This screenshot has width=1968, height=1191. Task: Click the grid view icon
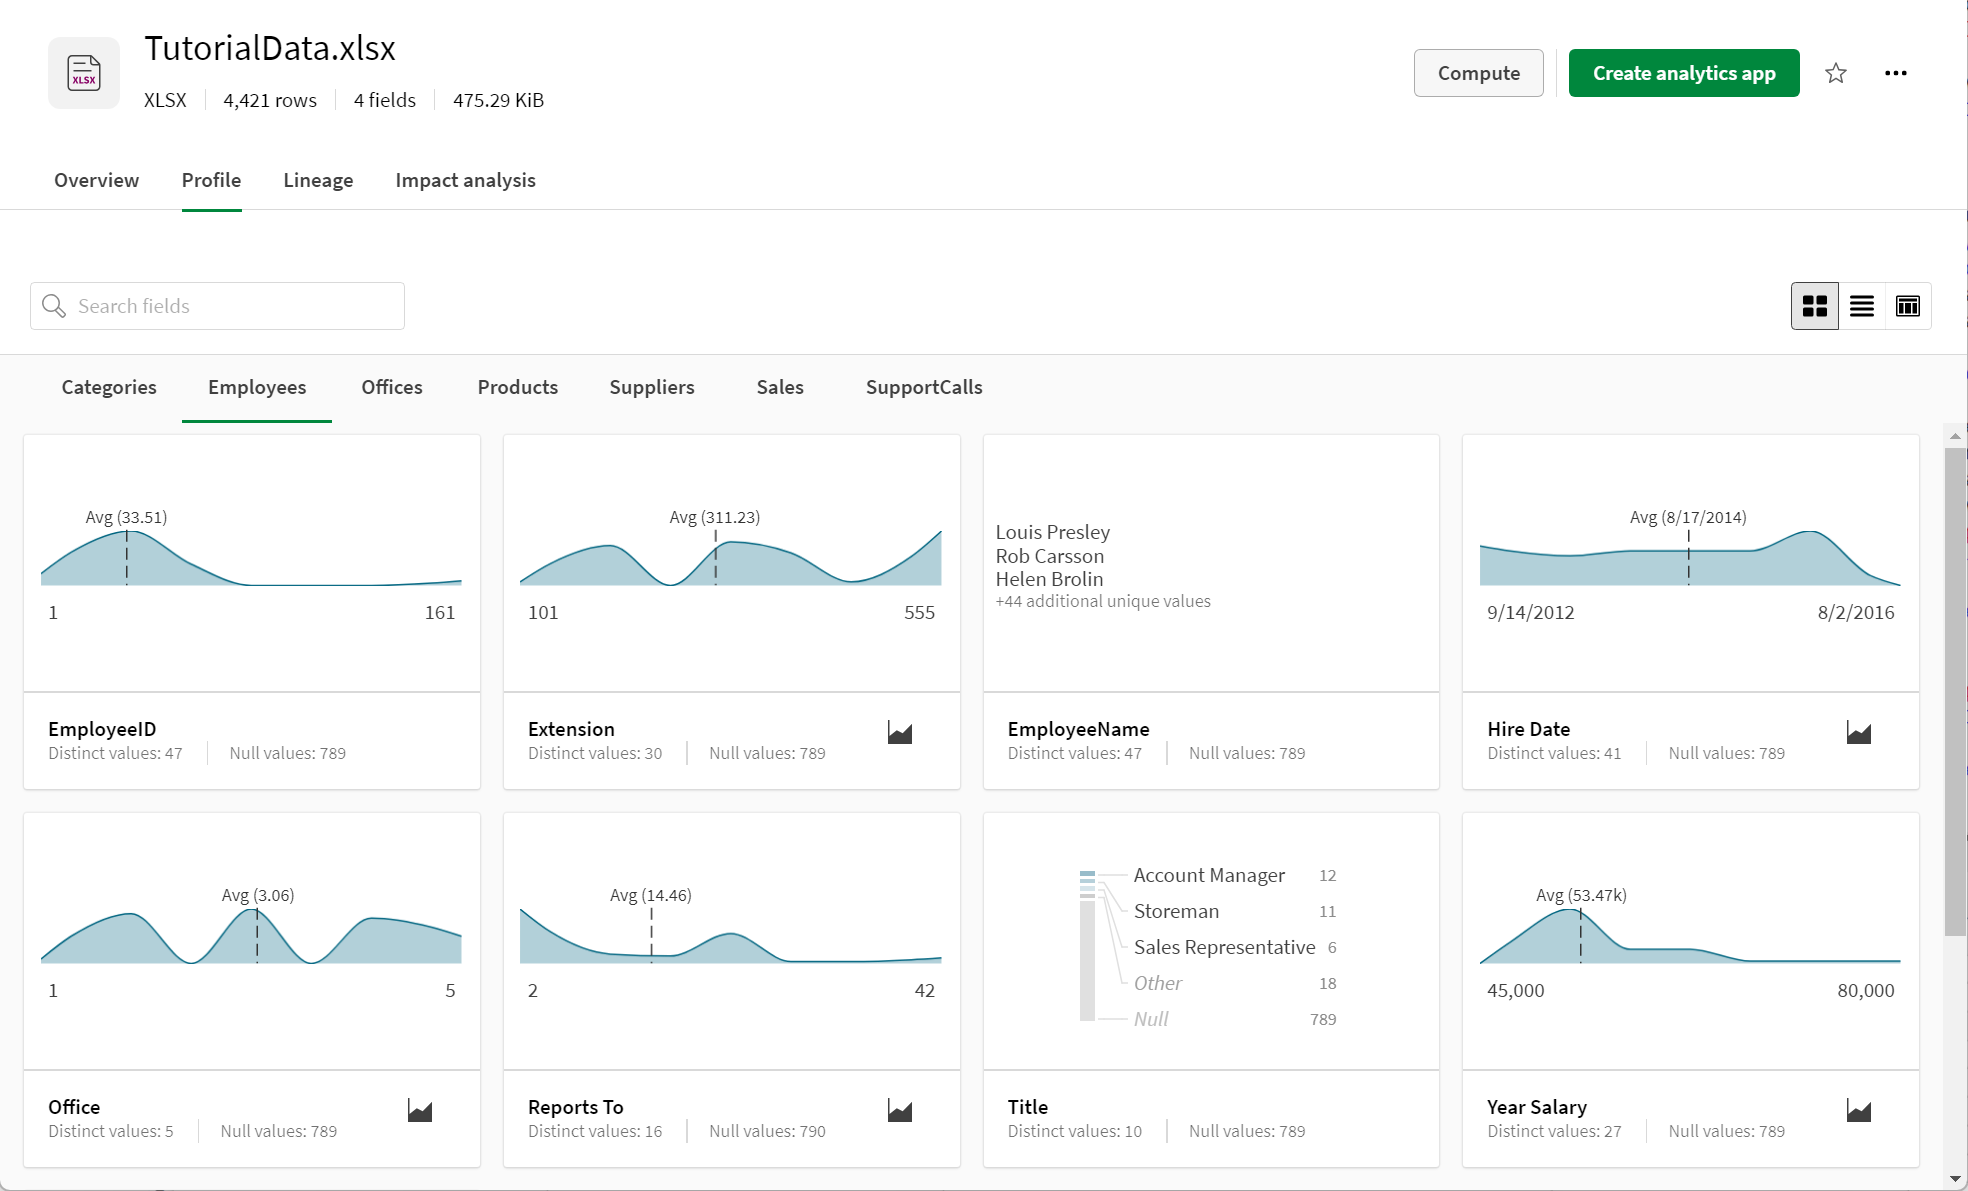(1813, 304)
